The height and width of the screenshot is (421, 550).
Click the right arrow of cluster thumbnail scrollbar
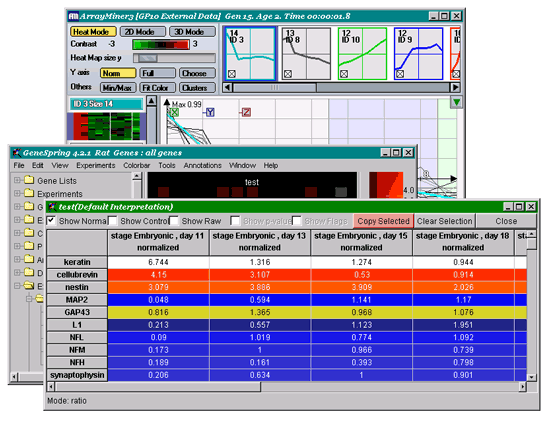point(455,87)
